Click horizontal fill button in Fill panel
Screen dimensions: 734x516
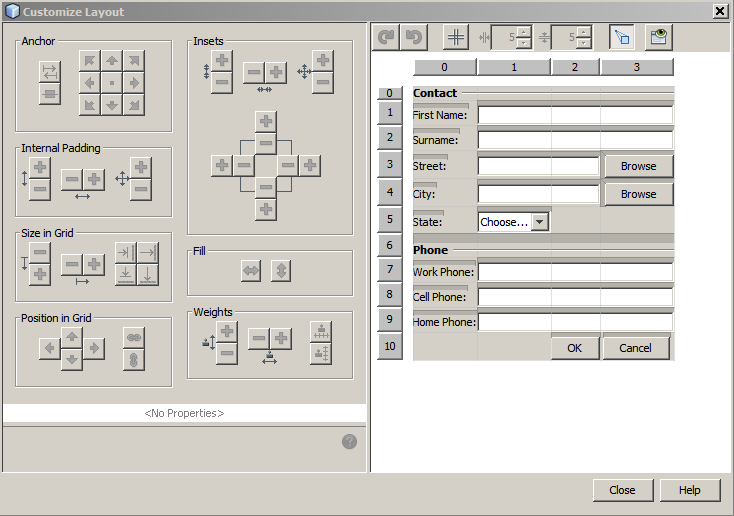250,270
